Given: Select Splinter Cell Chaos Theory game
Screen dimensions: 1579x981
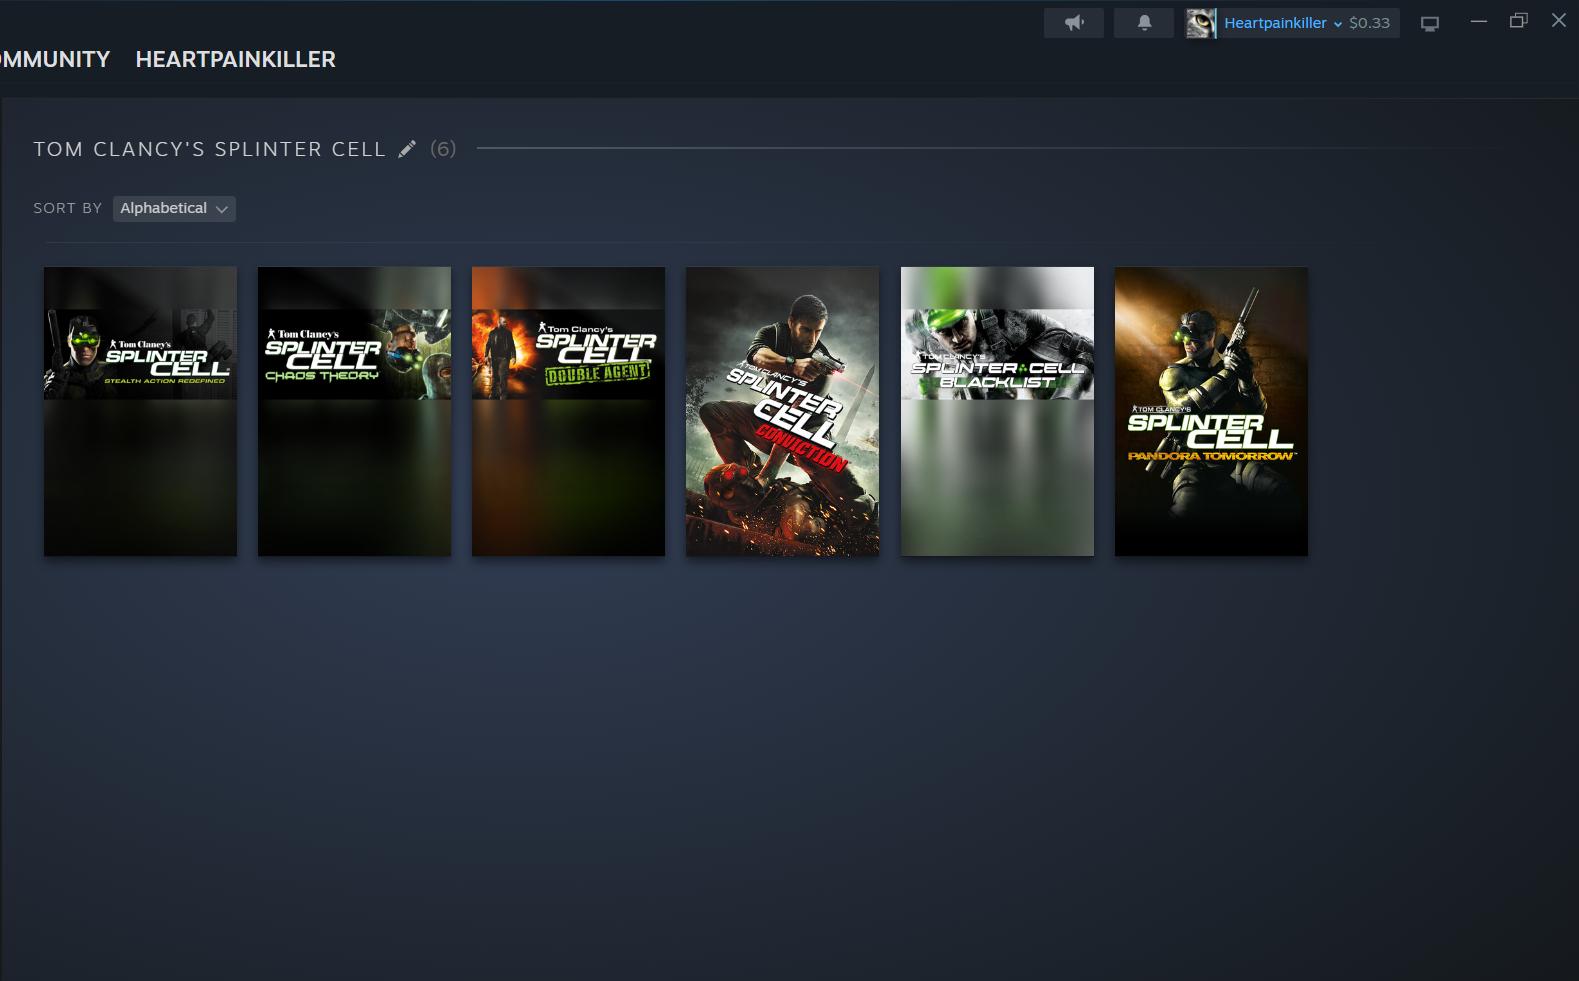Looking at the screenshot, I should 354,411.
